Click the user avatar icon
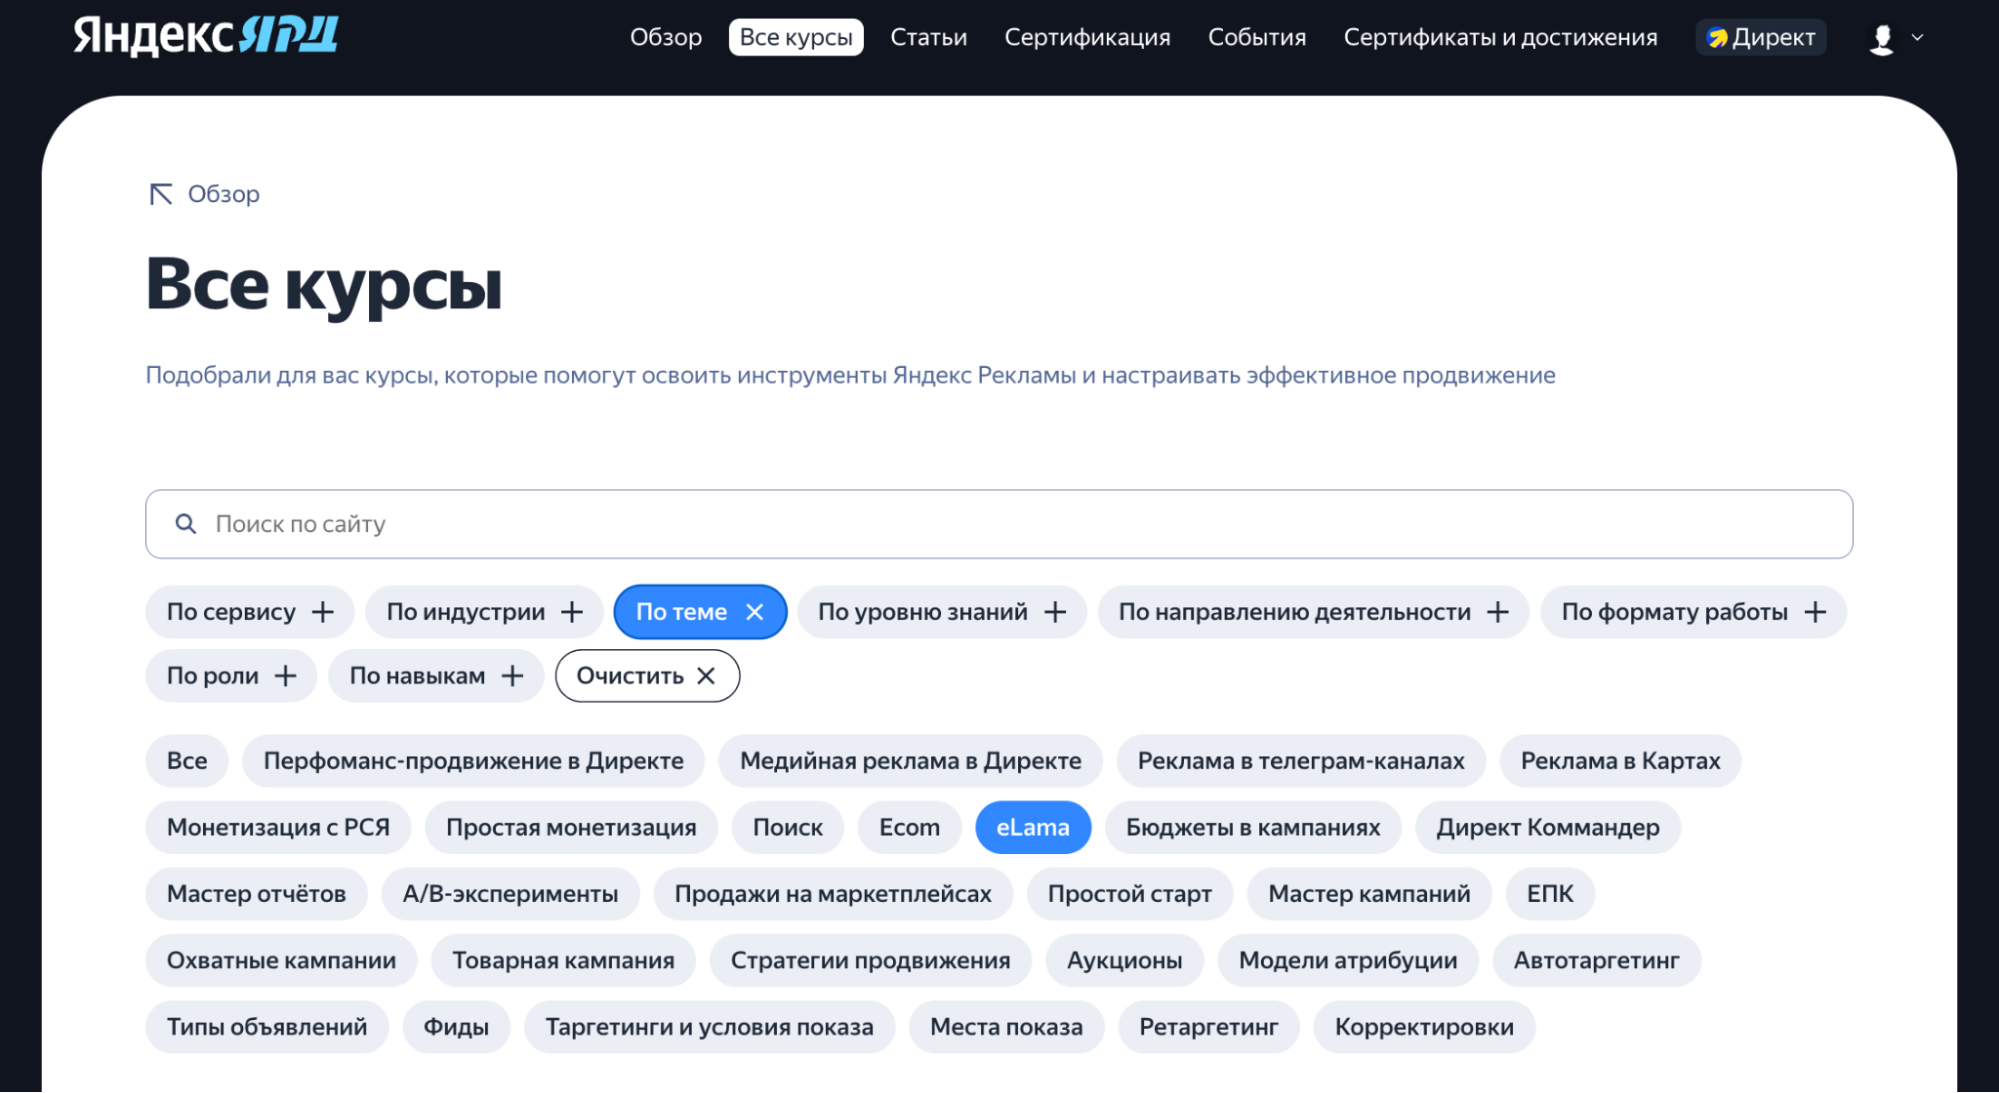Screen dimensions: 1999x1093 (x=1882, y=38)
